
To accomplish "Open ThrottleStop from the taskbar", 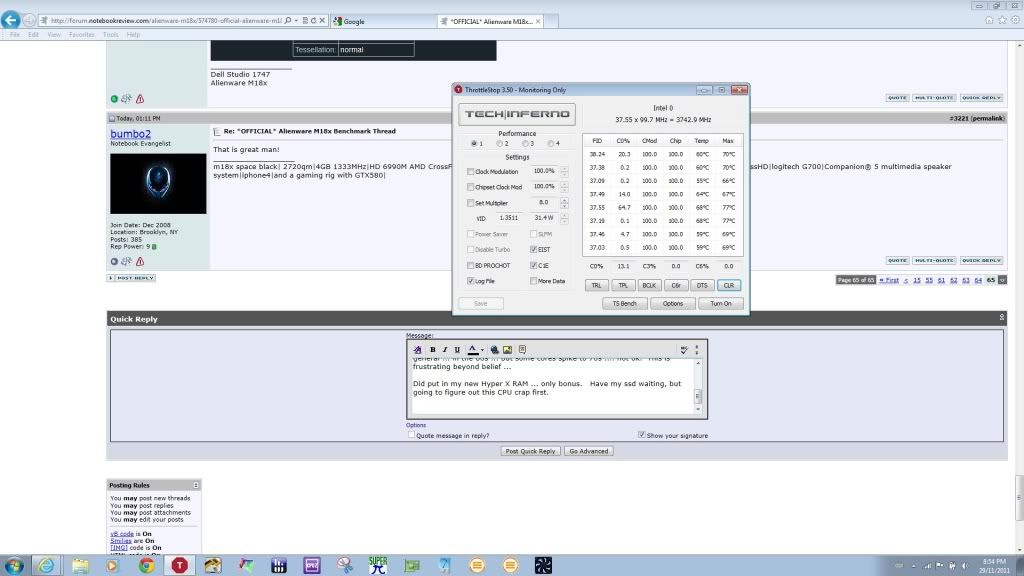I will (179, 565).
